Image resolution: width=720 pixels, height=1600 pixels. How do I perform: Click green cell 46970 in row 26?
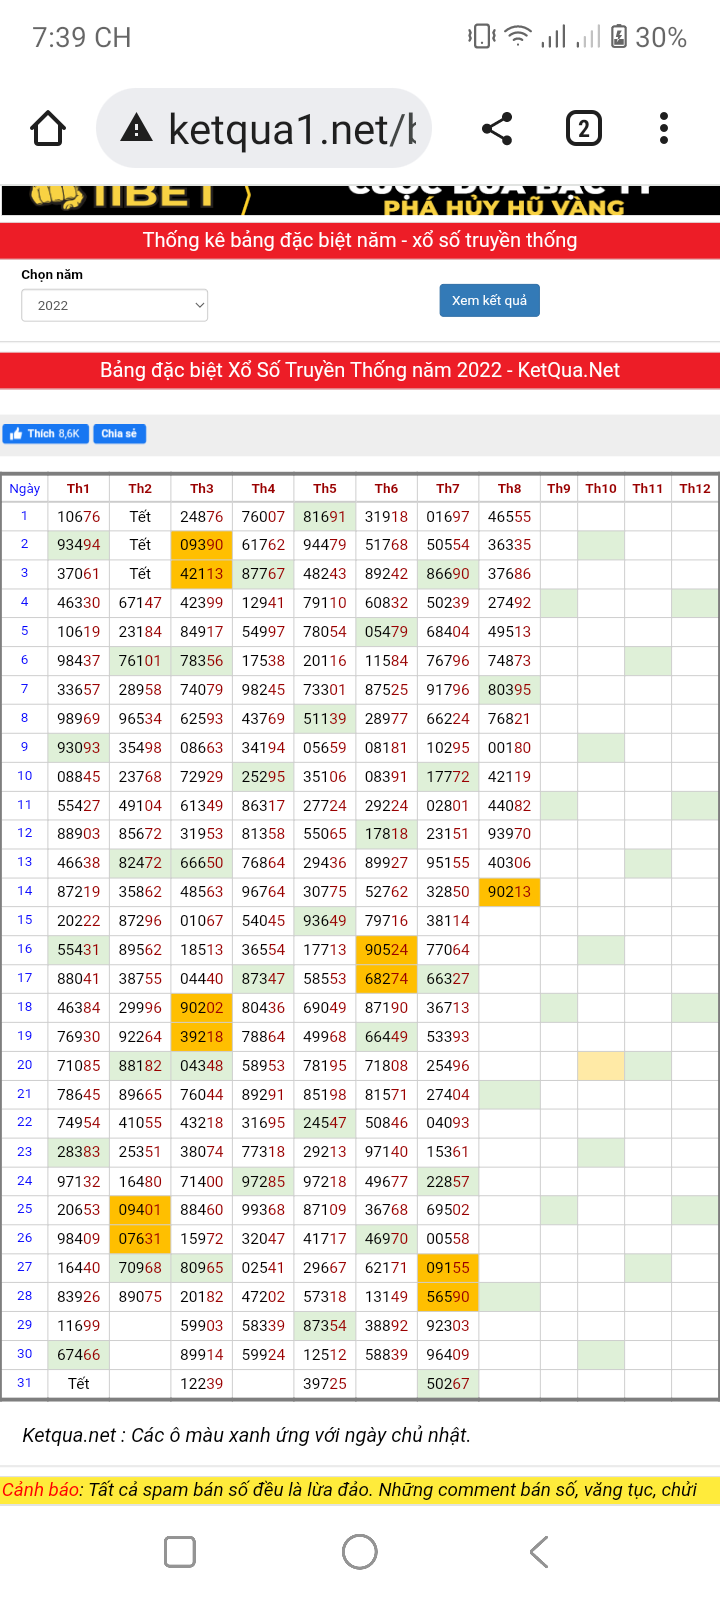coord(386,1239)
